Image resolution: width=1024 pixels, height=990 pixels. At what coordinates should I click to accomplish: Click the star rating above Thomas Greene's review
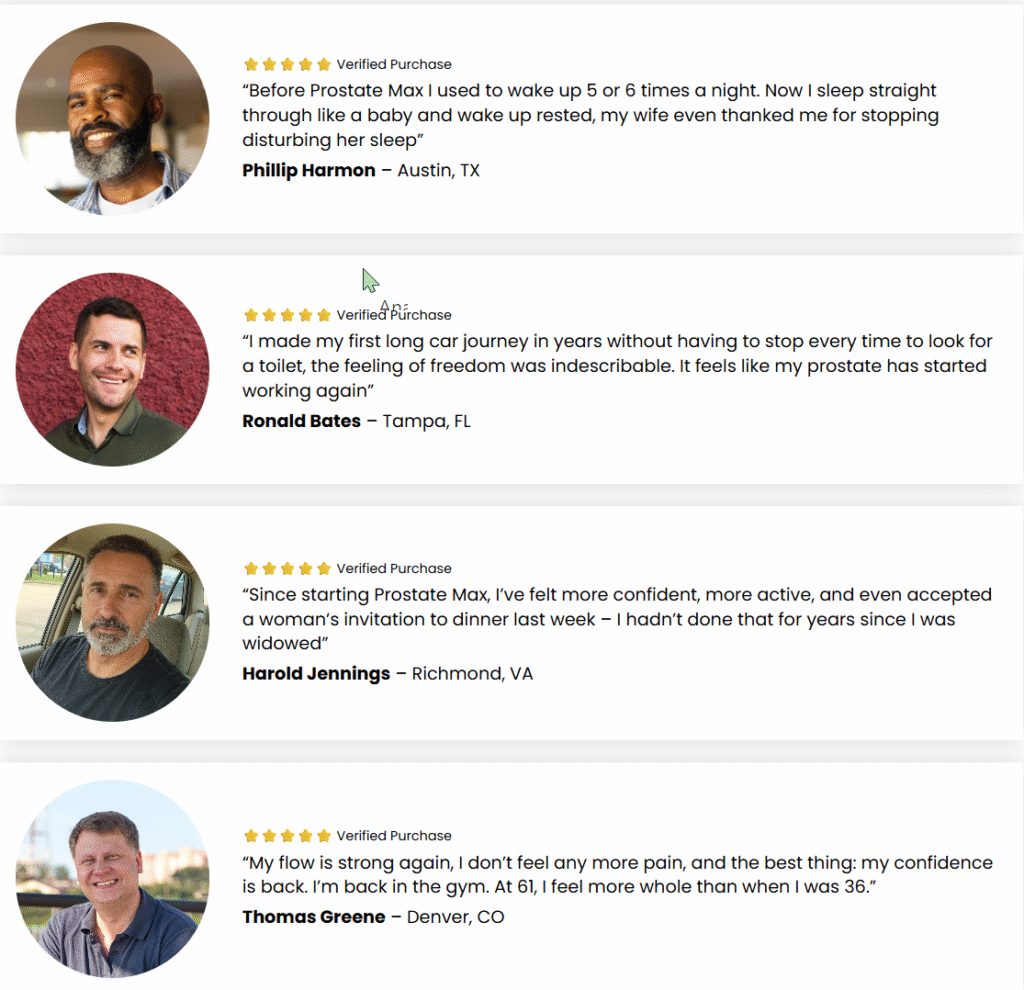(287, 836)
